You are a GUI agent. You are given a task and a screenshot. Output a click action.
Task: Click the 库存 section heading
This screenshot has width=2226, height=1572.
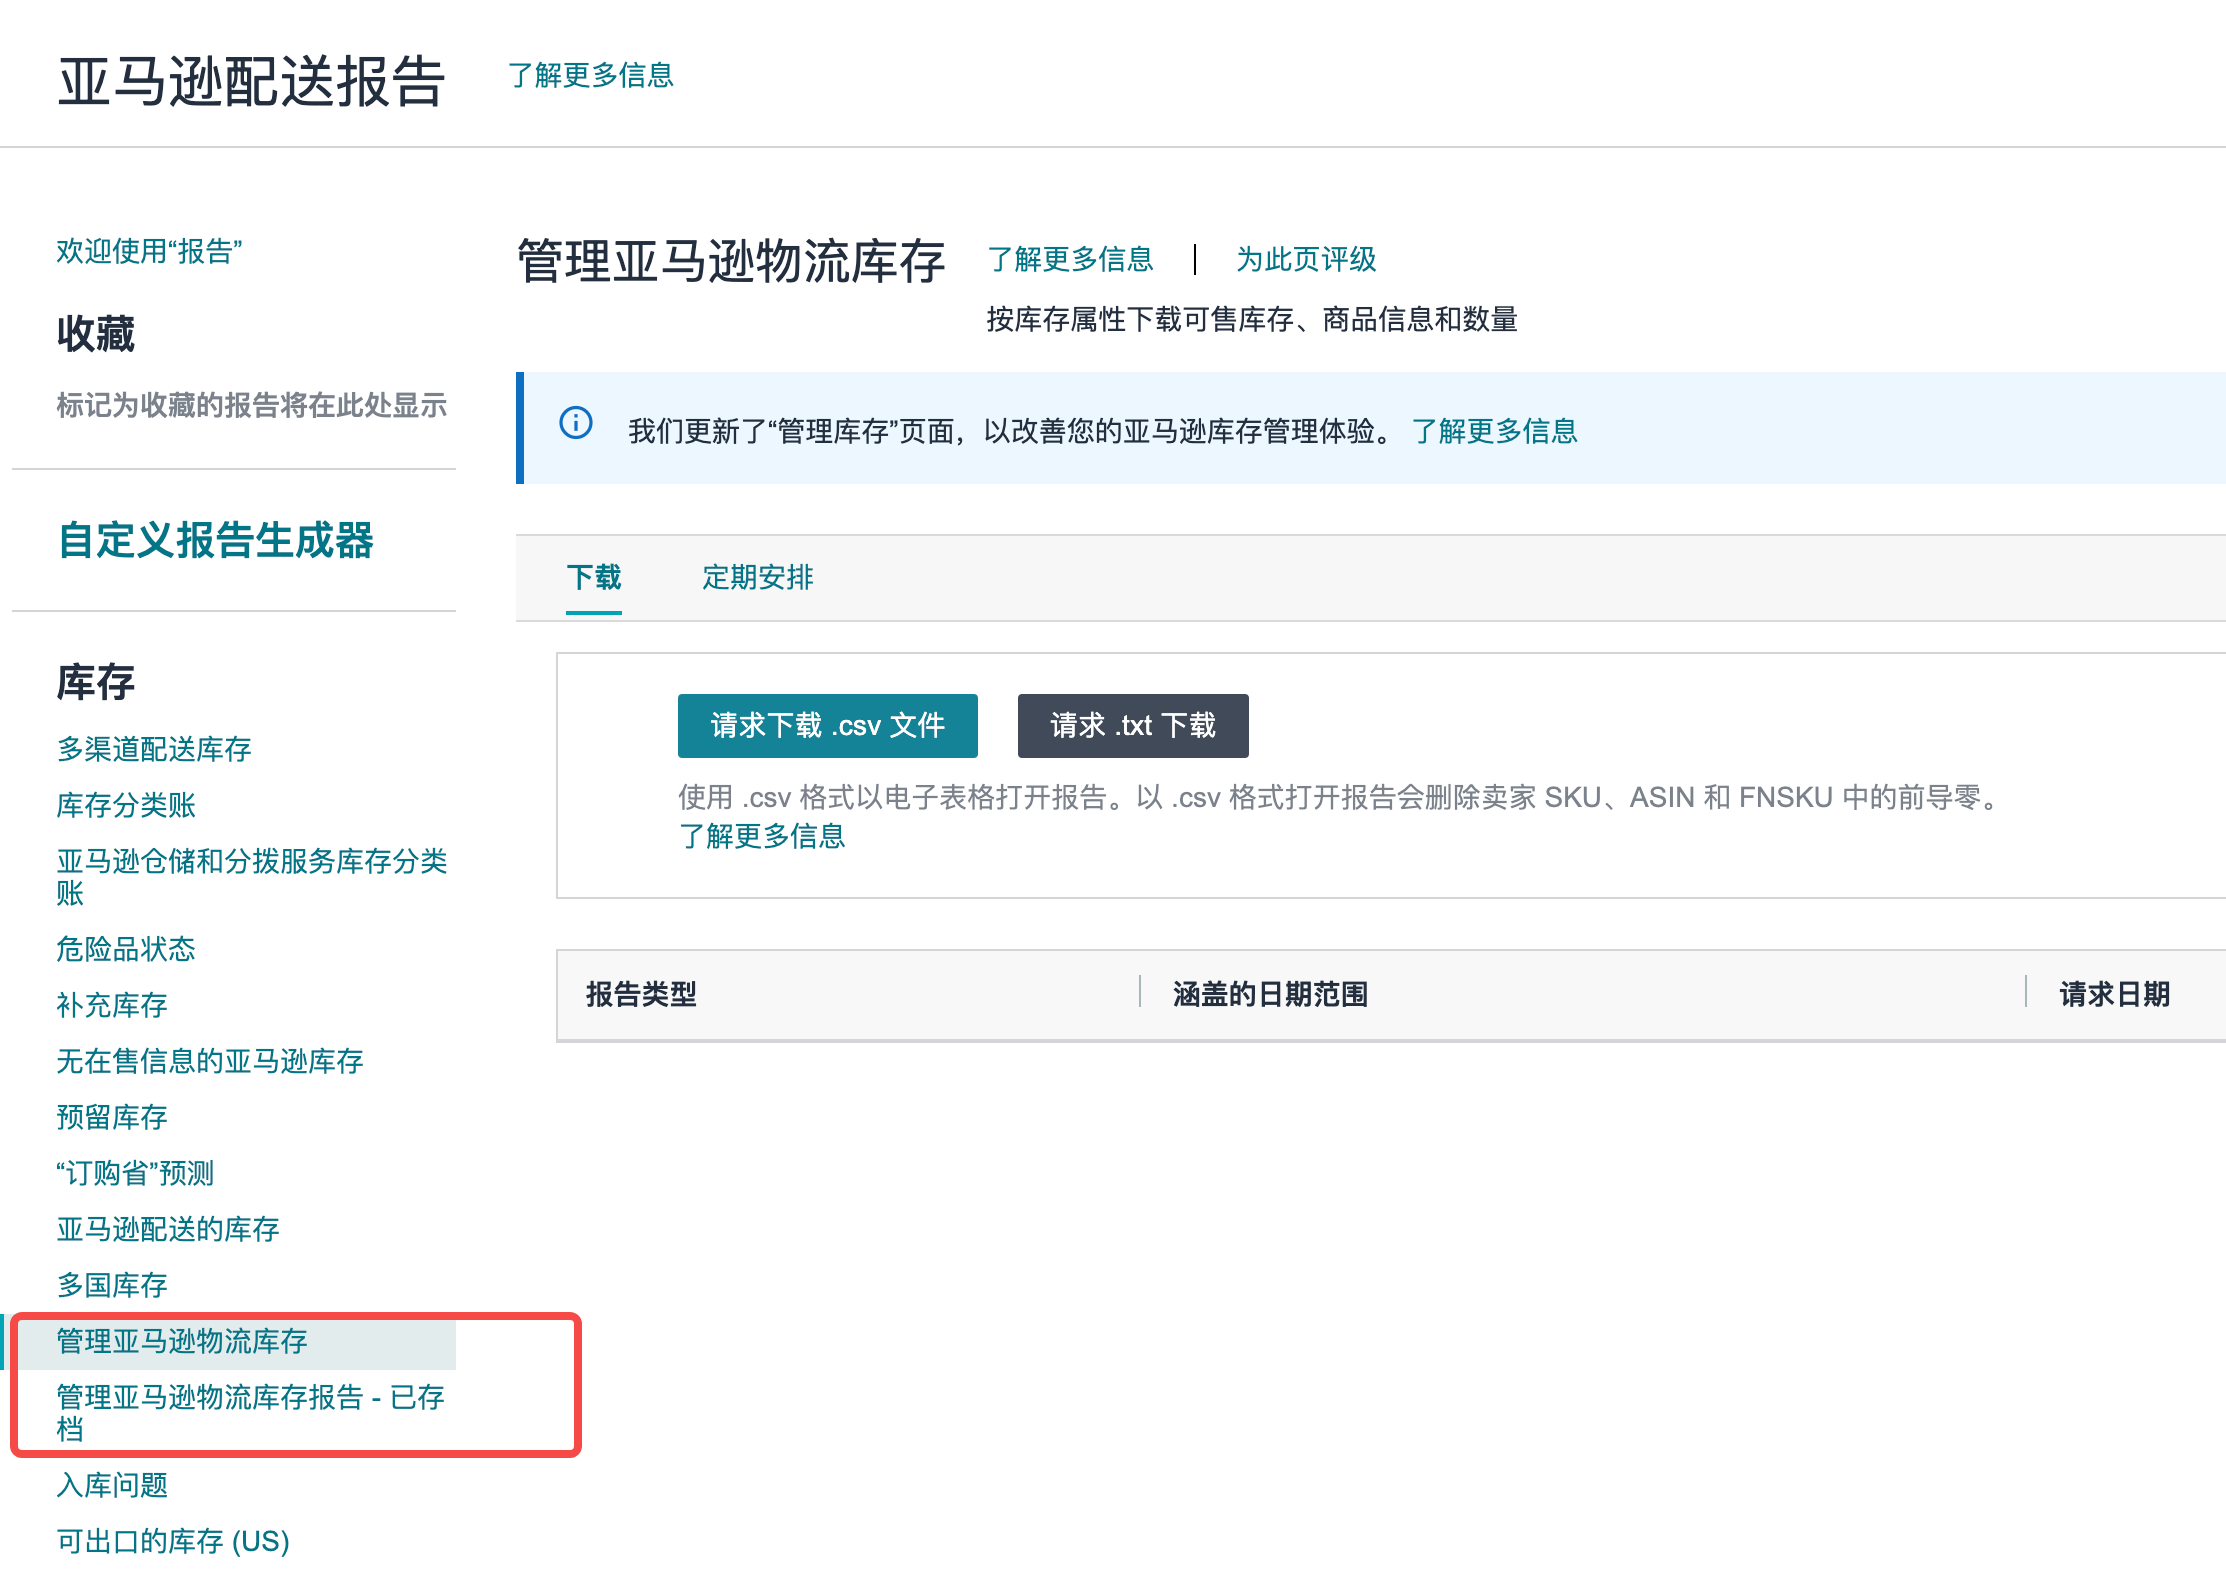pos(95,682)
